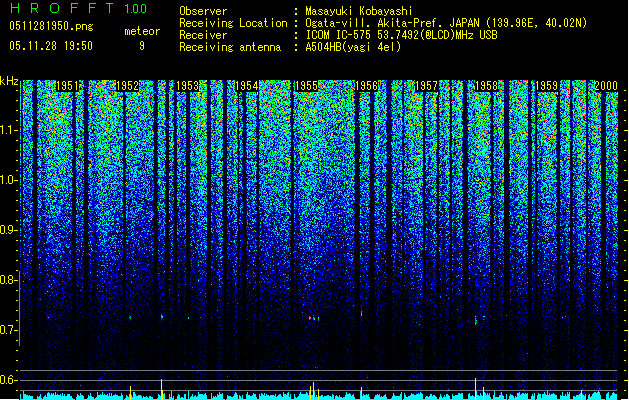The height and width of the screenshot is (400, 629).
Task: Select antenna value A504HB(yagi 4el)
Action: [353, 47]
